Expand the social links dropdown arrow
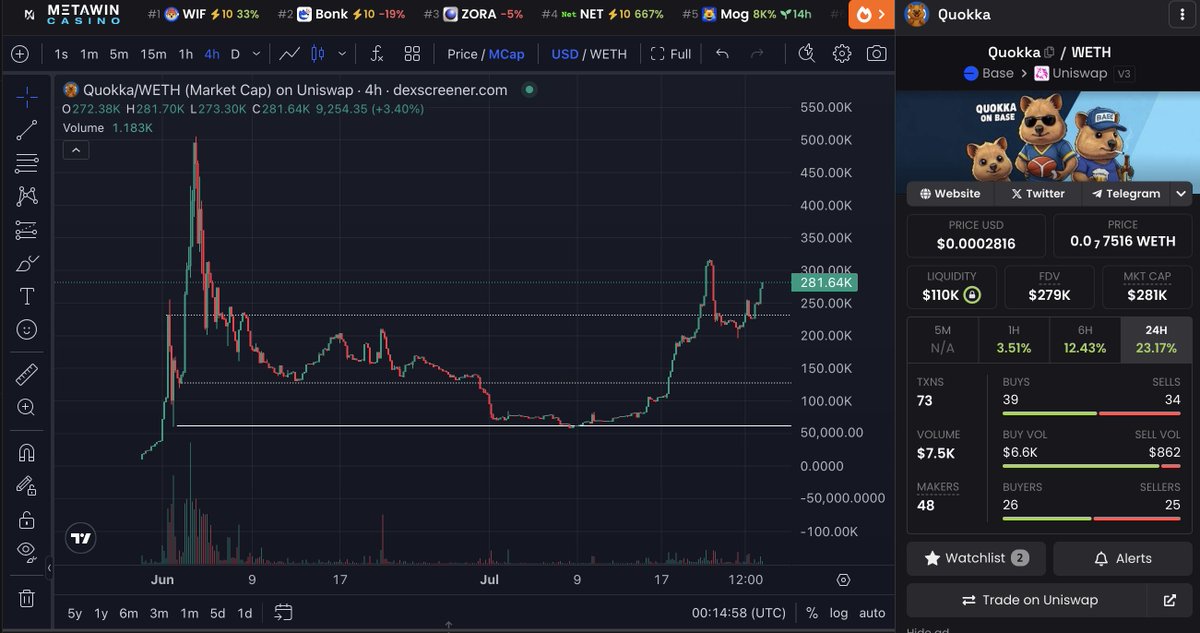The width and height of the screenshot is (1200, 633). 1181,194
